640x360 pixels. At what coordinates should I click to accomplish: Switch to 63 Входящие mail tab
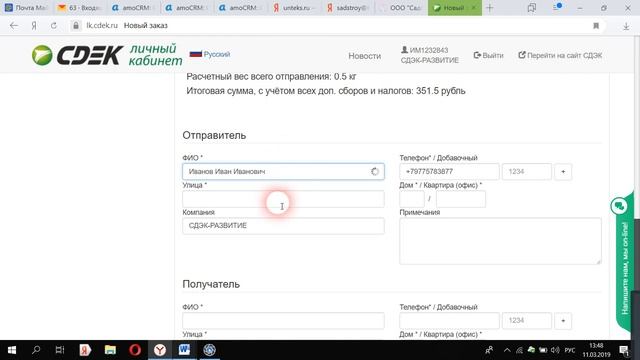point(79,8)
